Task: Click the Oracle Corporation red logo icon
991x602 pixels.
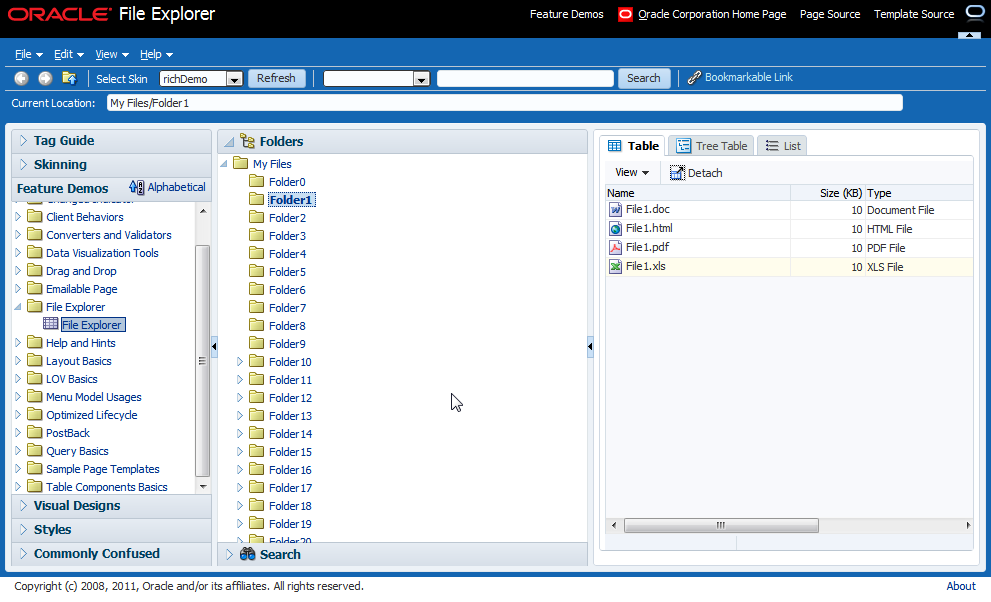Action: (x=625, y=14)
